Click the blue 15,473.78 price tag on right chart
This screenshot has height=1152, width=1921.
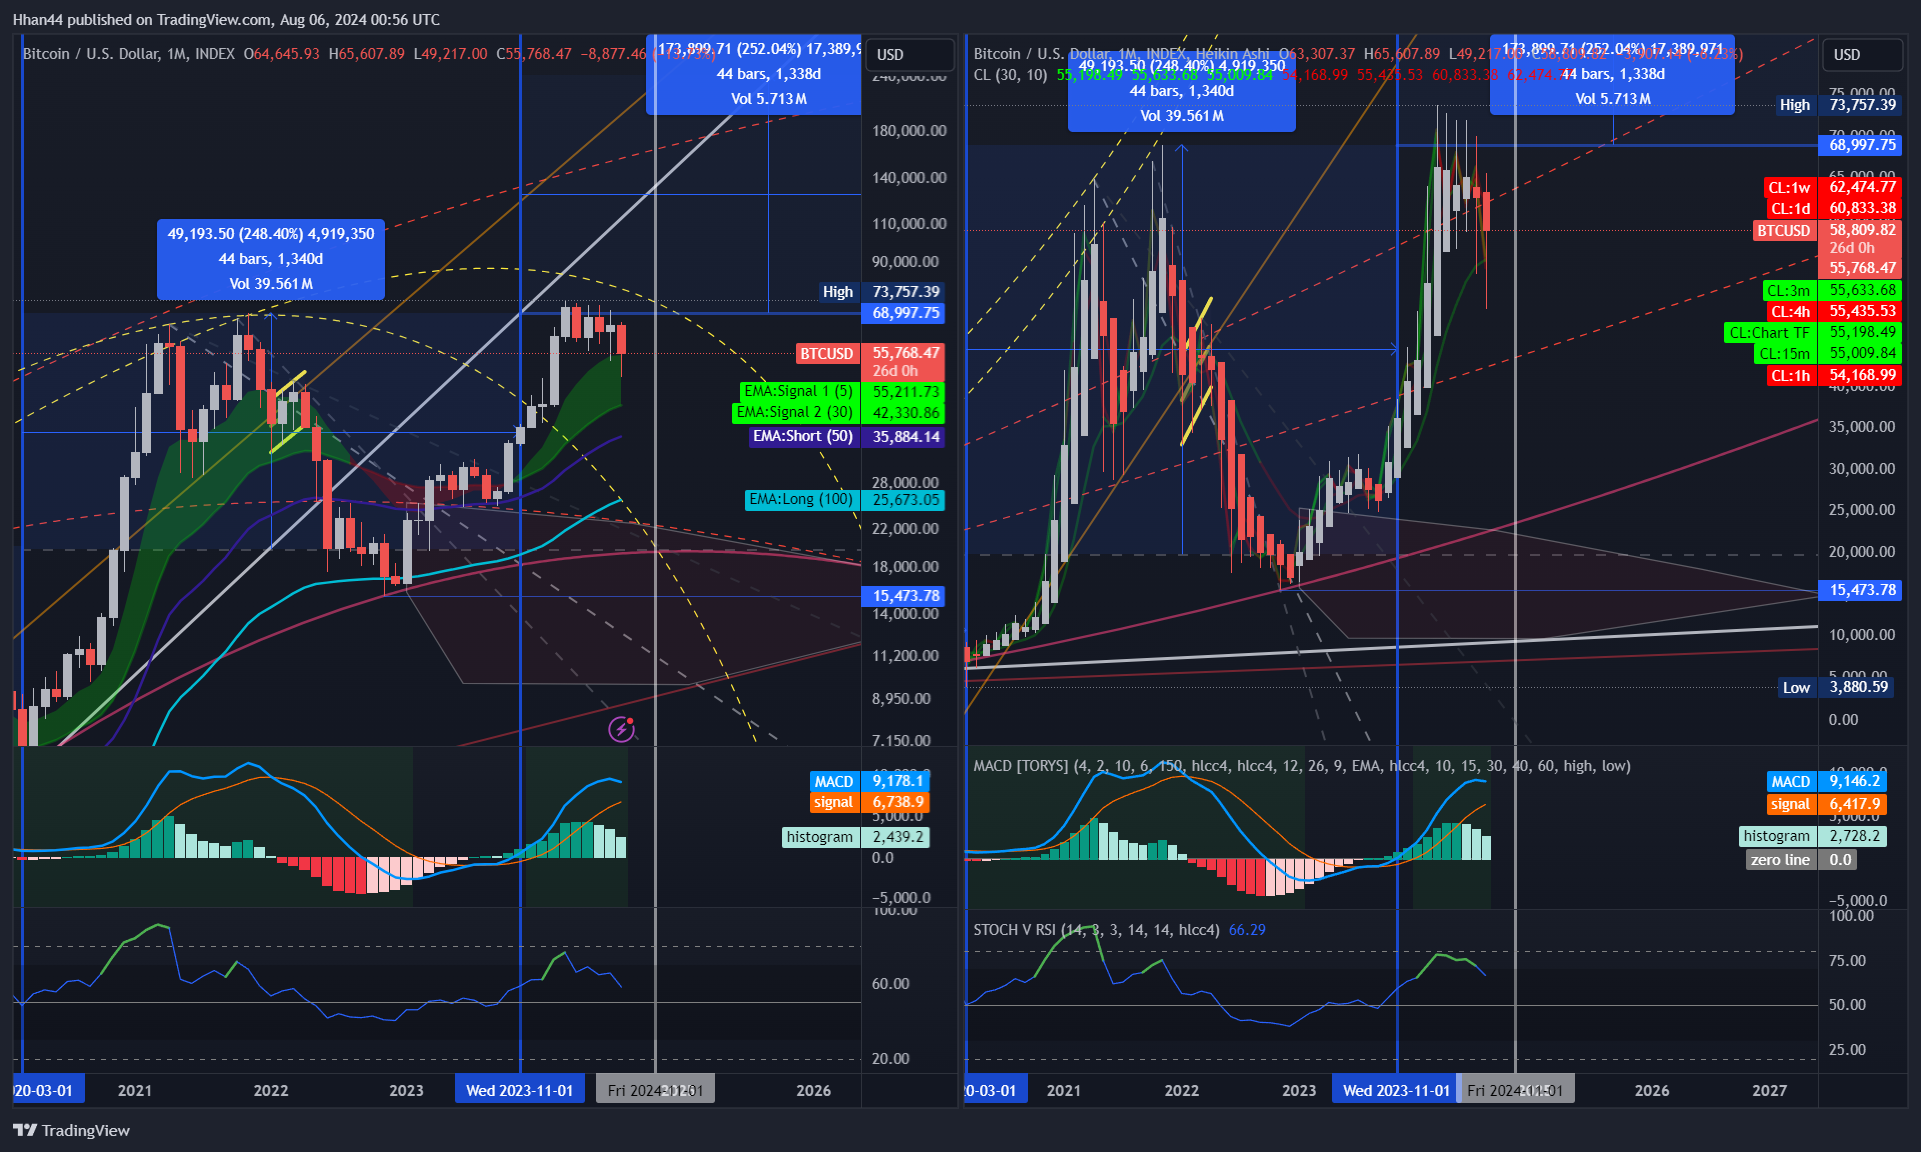1862,590
